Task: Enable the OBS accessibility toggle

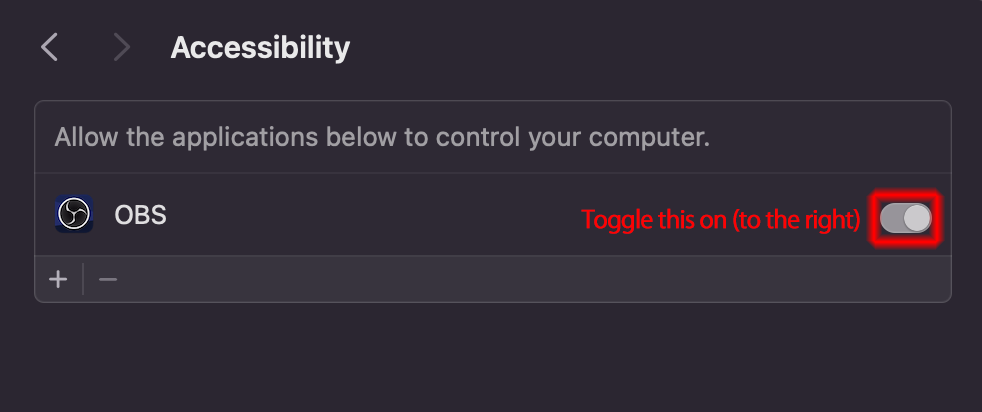Action: click(x=906, y=218)
